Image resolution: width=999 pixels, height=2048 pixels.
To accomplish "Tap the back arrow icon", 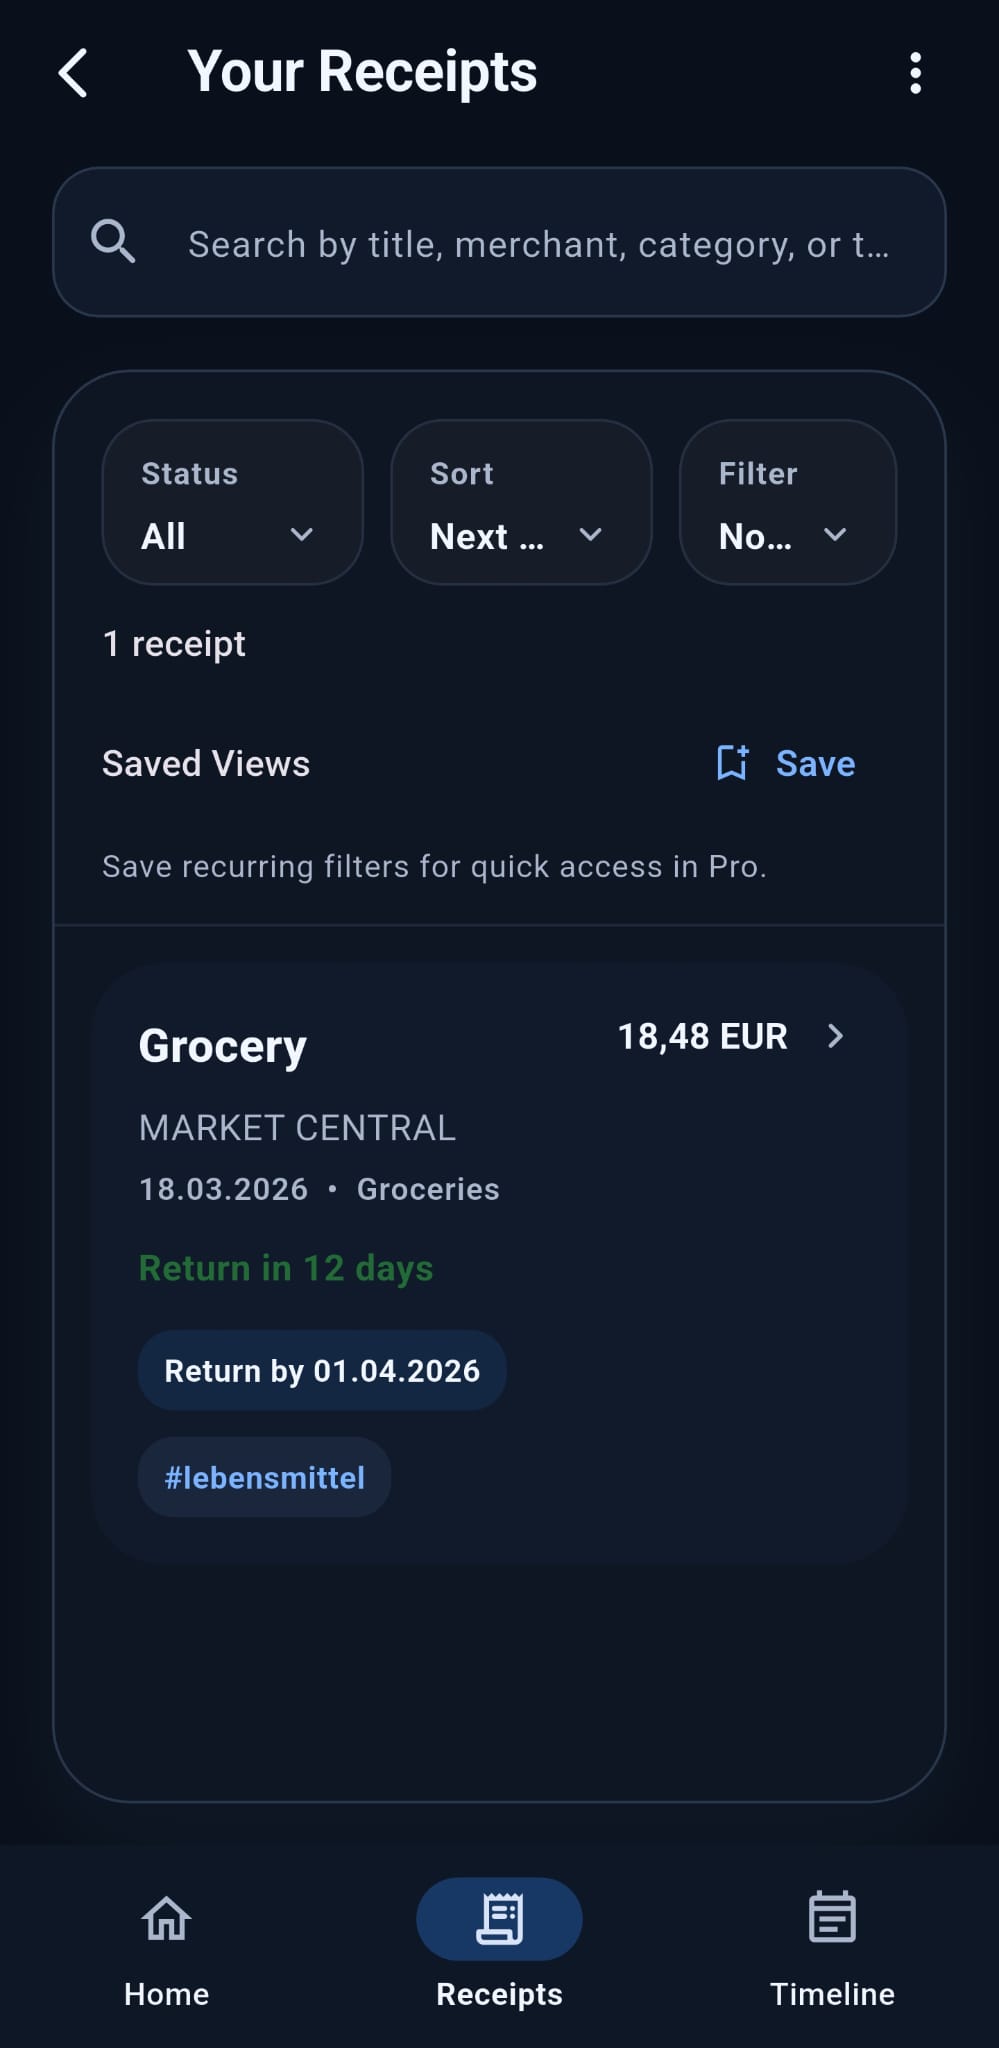I will click(x=74, y=73).
